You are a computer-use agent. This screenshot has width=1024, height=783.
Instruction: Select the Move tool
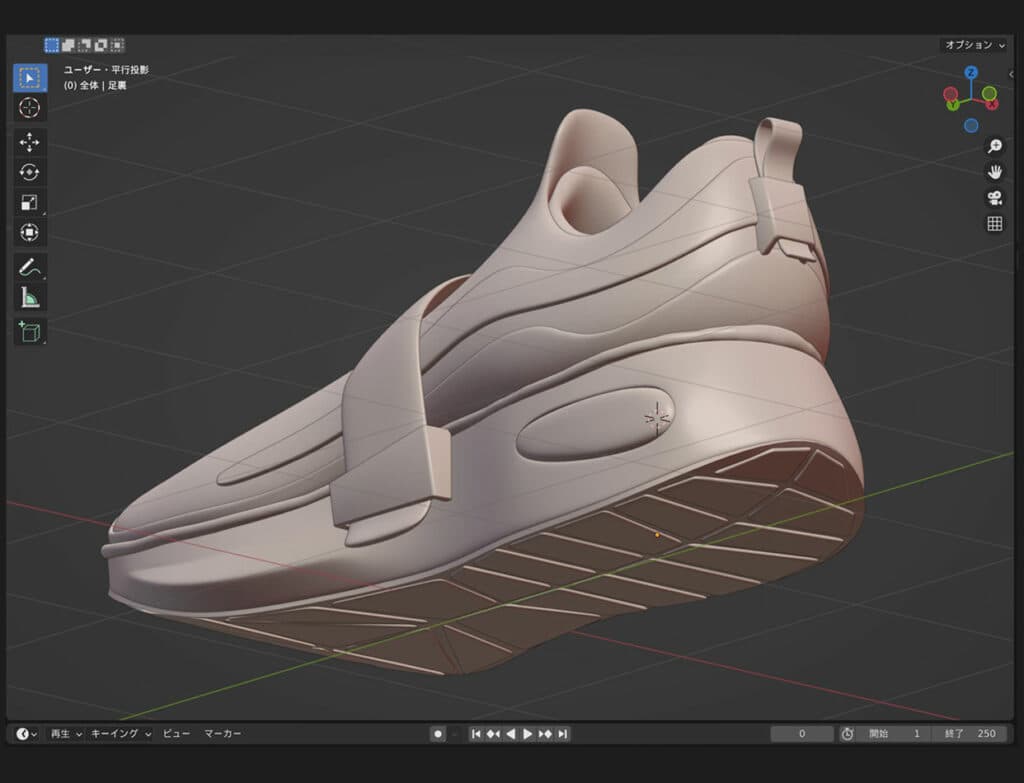[x=30, y=142]
